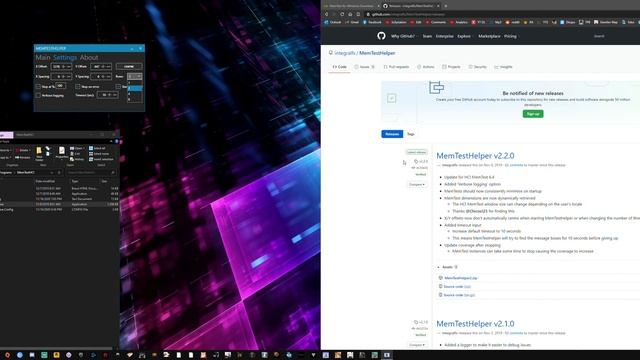The width and height of the screenshot is (640, 360).
Task: Open the GitHub logo home link
Action: coord(381,36)
